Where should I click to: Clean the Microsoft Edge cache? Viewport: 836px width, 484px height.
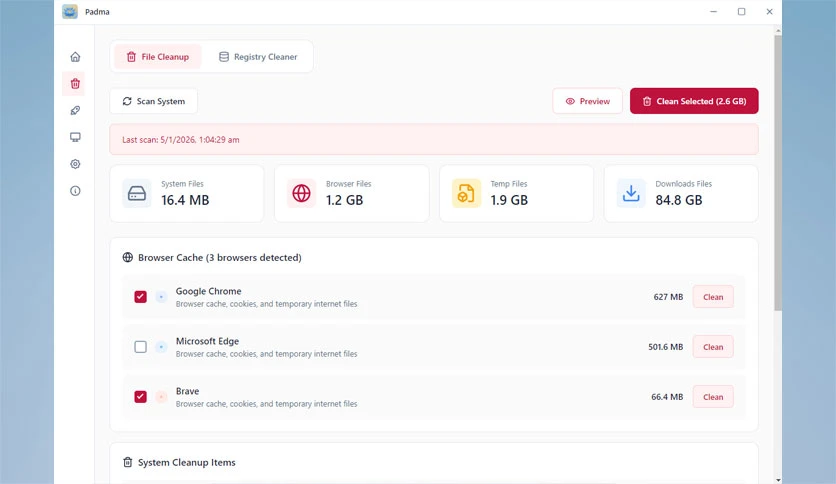(x=713, y=347)
